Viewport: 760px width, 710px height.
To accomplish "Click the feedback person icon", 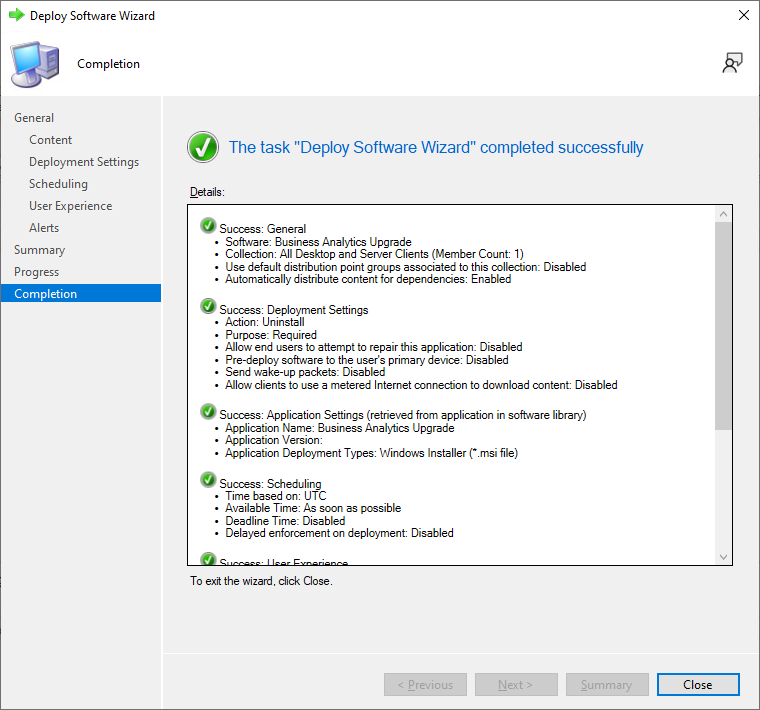I will [x=732, y=63].
